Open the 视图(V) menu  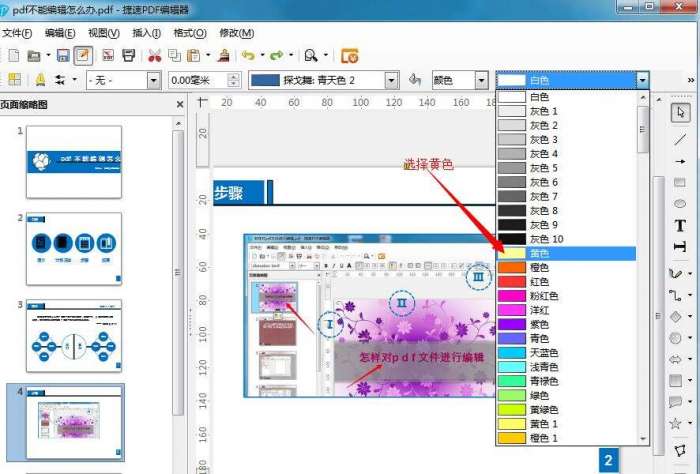coord(104,33)
